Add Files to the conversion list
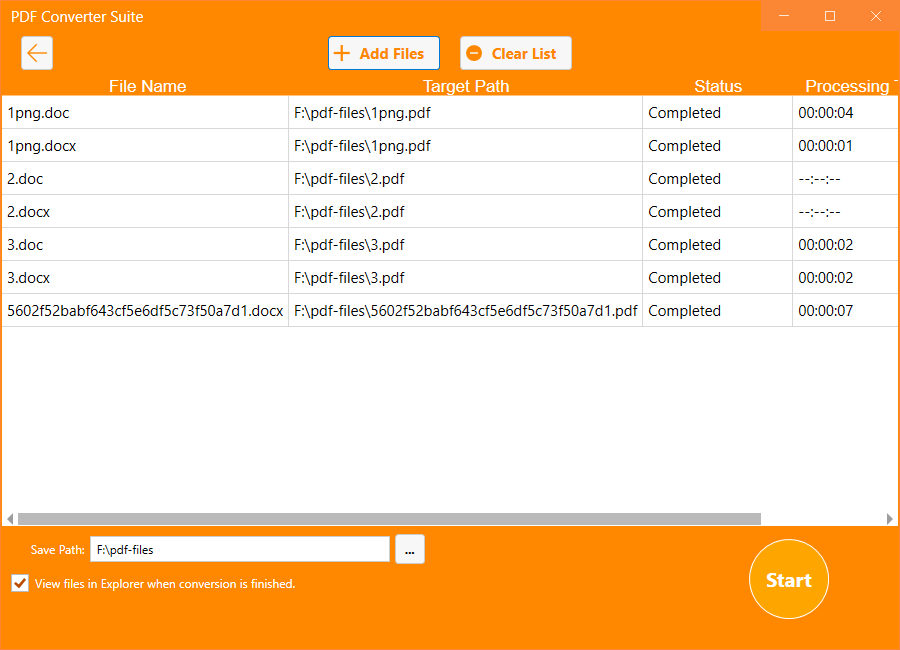The width and height of the screenshot is (900, 650). (383, 52)
